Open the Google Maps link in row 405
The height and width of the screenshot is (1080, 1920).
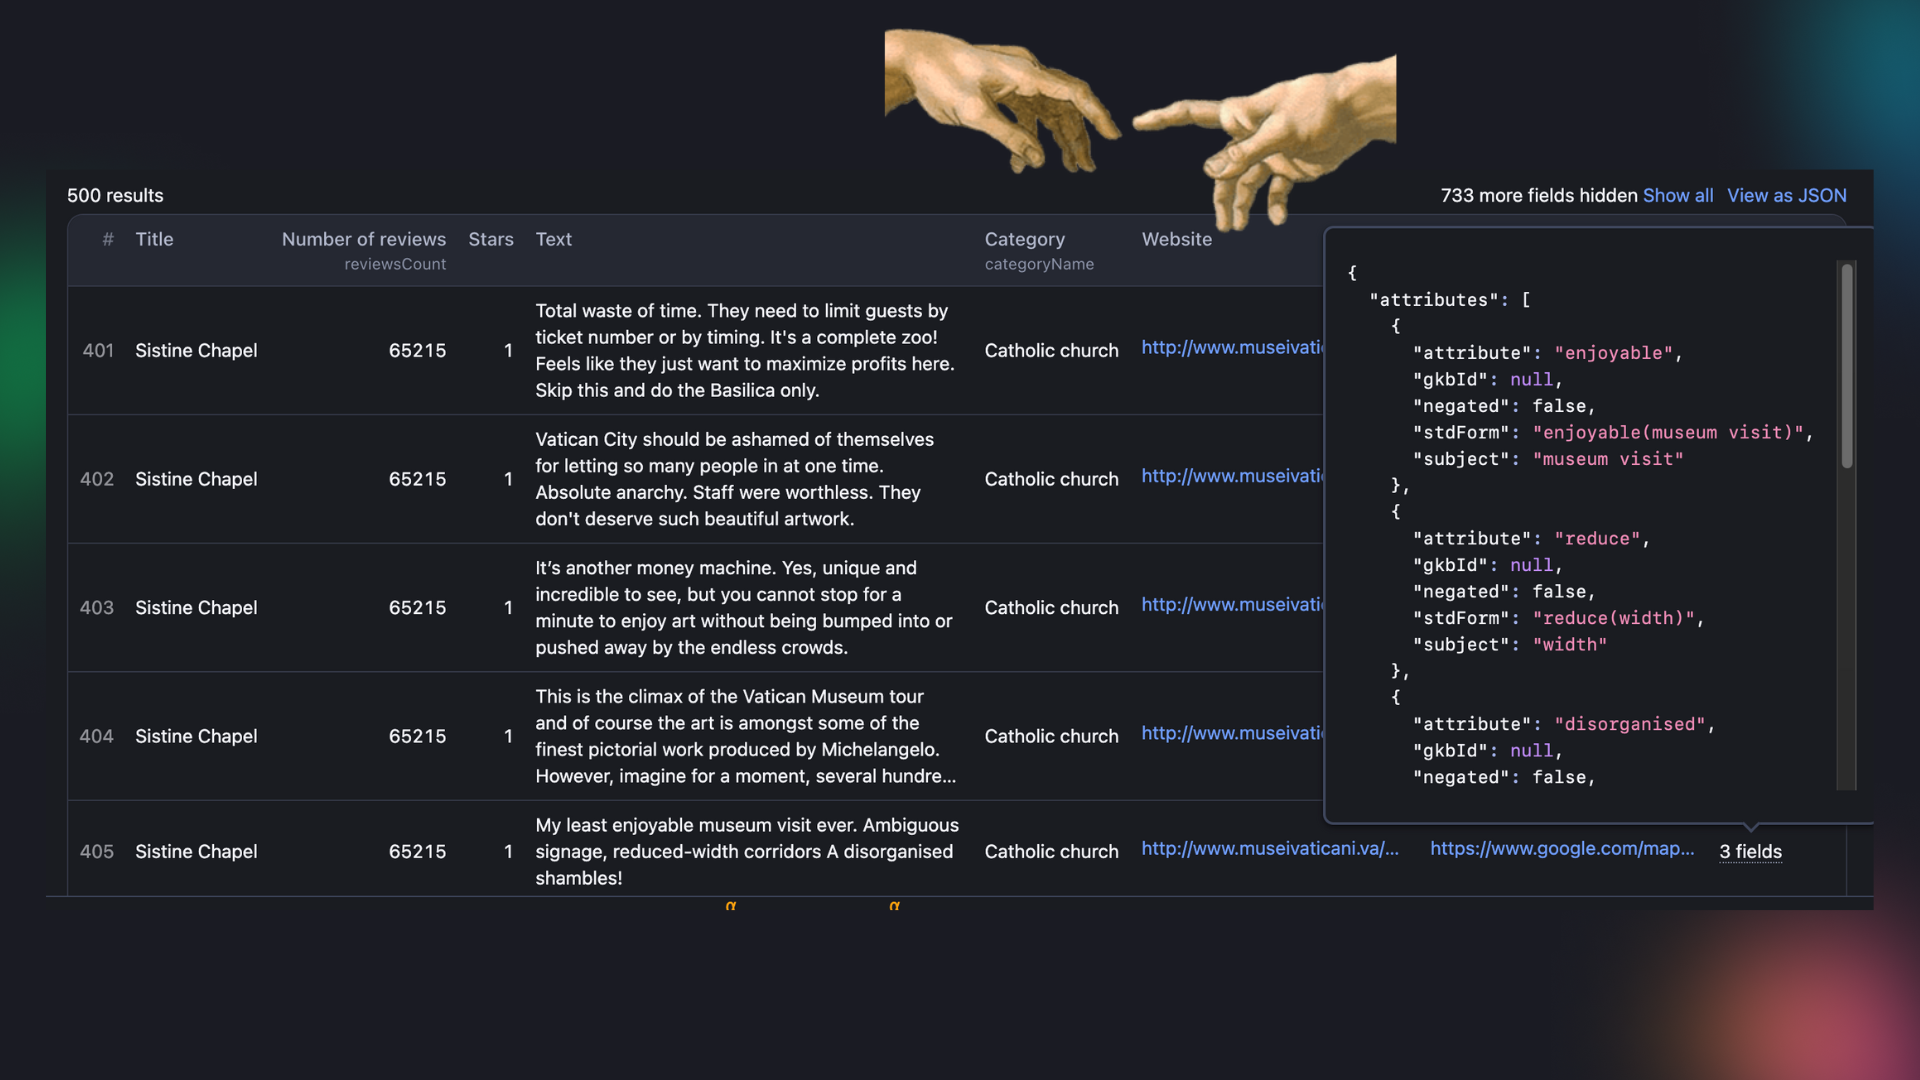[x=1561, y=849]
